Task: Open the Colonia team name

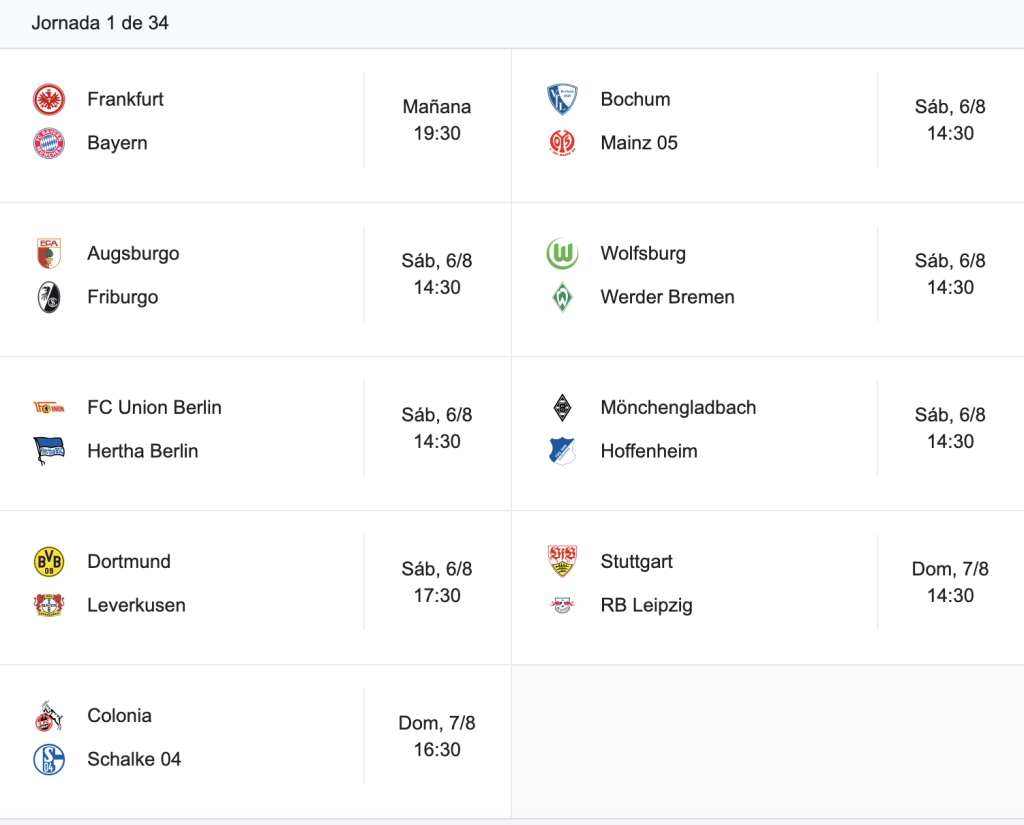Action: (120, 716)
